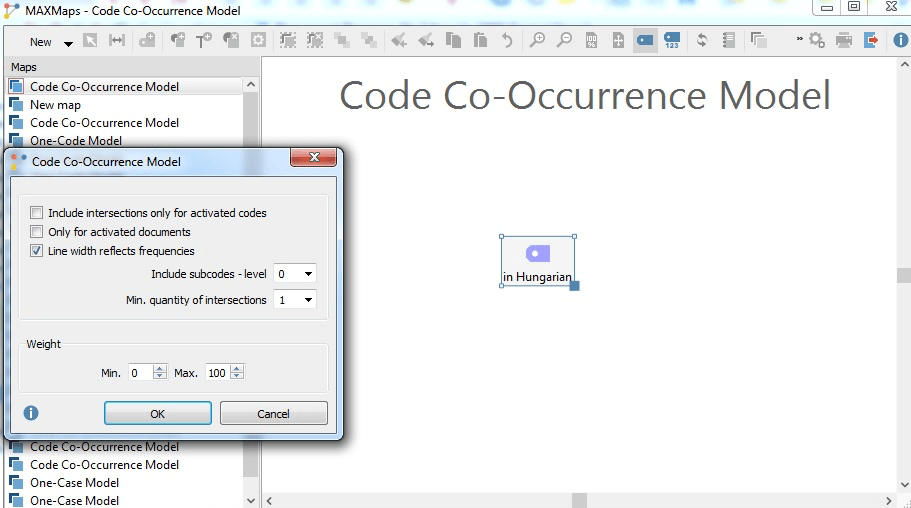The width and height of the screenshot is (911, 508).
Task: Click Cancel in the dialog
Action: pyautogui.click(x=274, y=413)
